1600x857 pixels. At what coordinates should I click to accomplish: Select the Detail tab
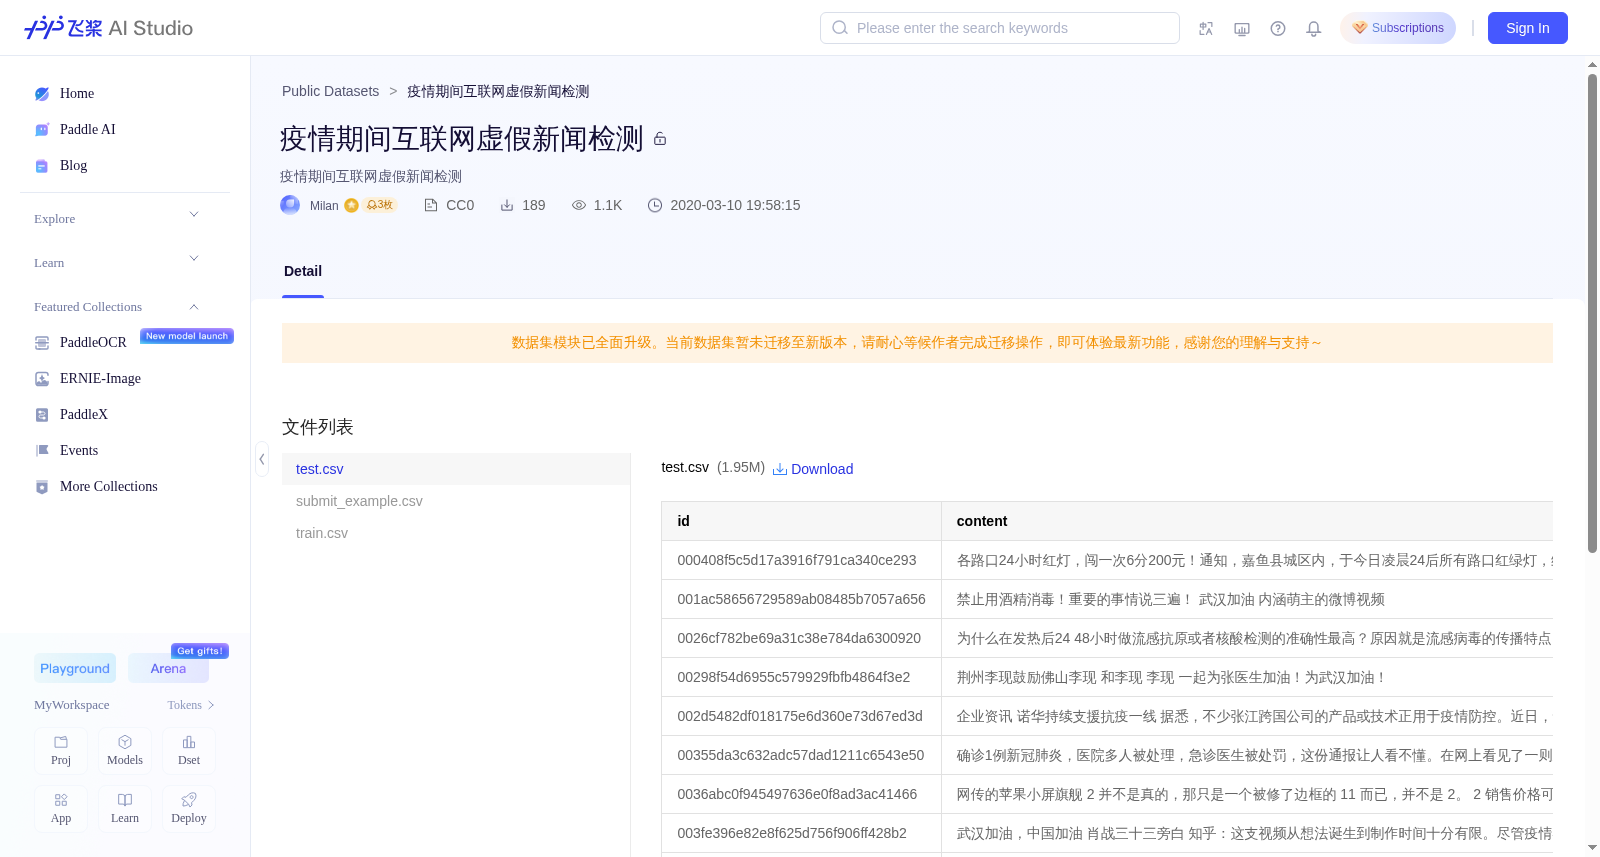303,271
